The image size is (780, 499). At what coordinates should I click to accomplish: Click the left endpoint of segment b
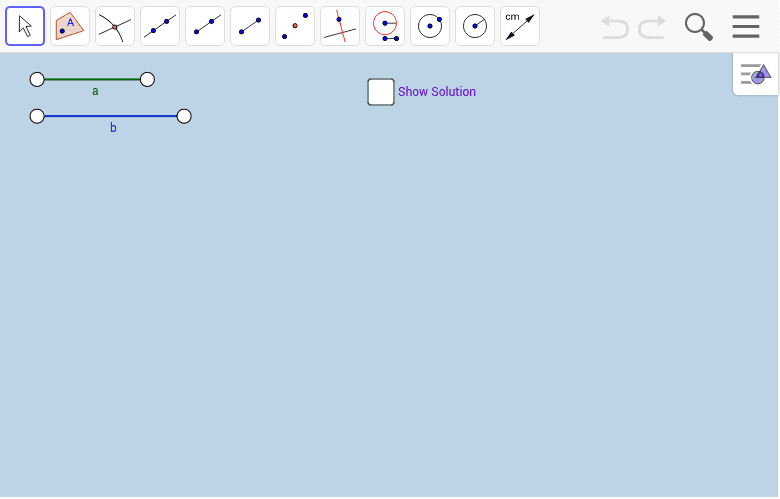pyautogui.click(x=37, y=116)
